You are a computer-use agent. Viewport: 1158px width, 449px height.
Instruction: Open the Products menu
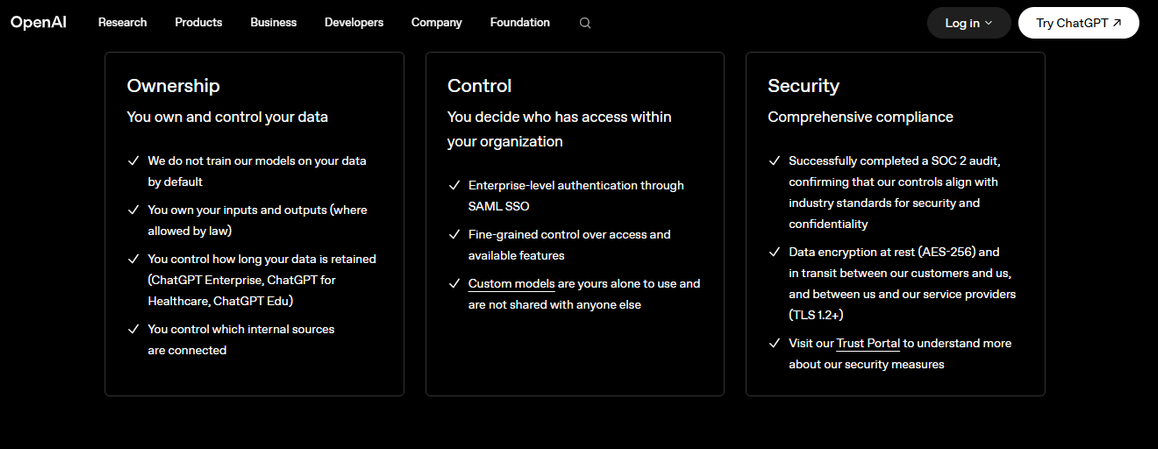point(199,22)
